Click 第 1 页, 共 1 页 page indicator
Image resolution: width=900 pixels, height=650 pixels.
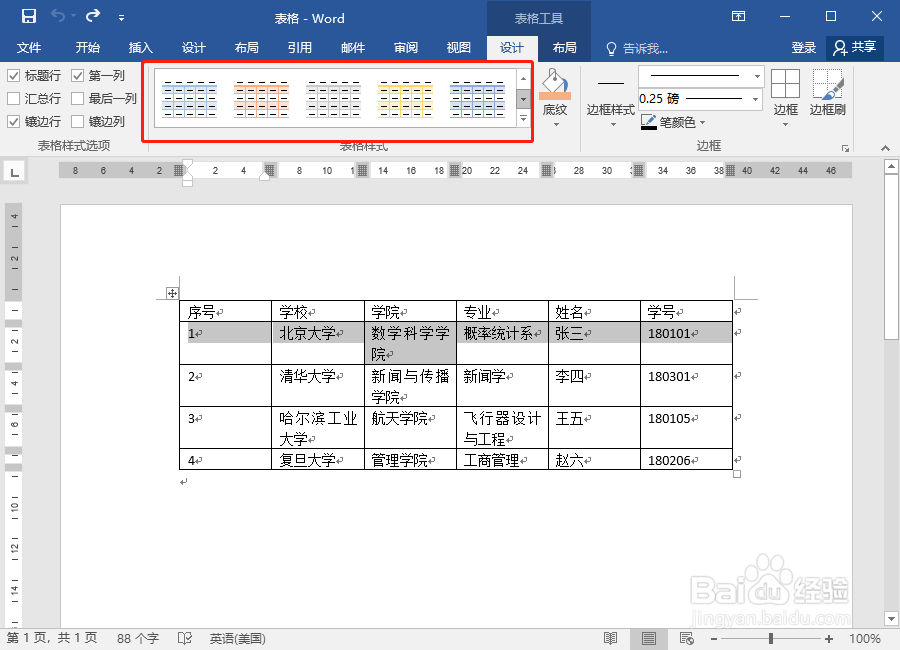[x=52, y=639]
